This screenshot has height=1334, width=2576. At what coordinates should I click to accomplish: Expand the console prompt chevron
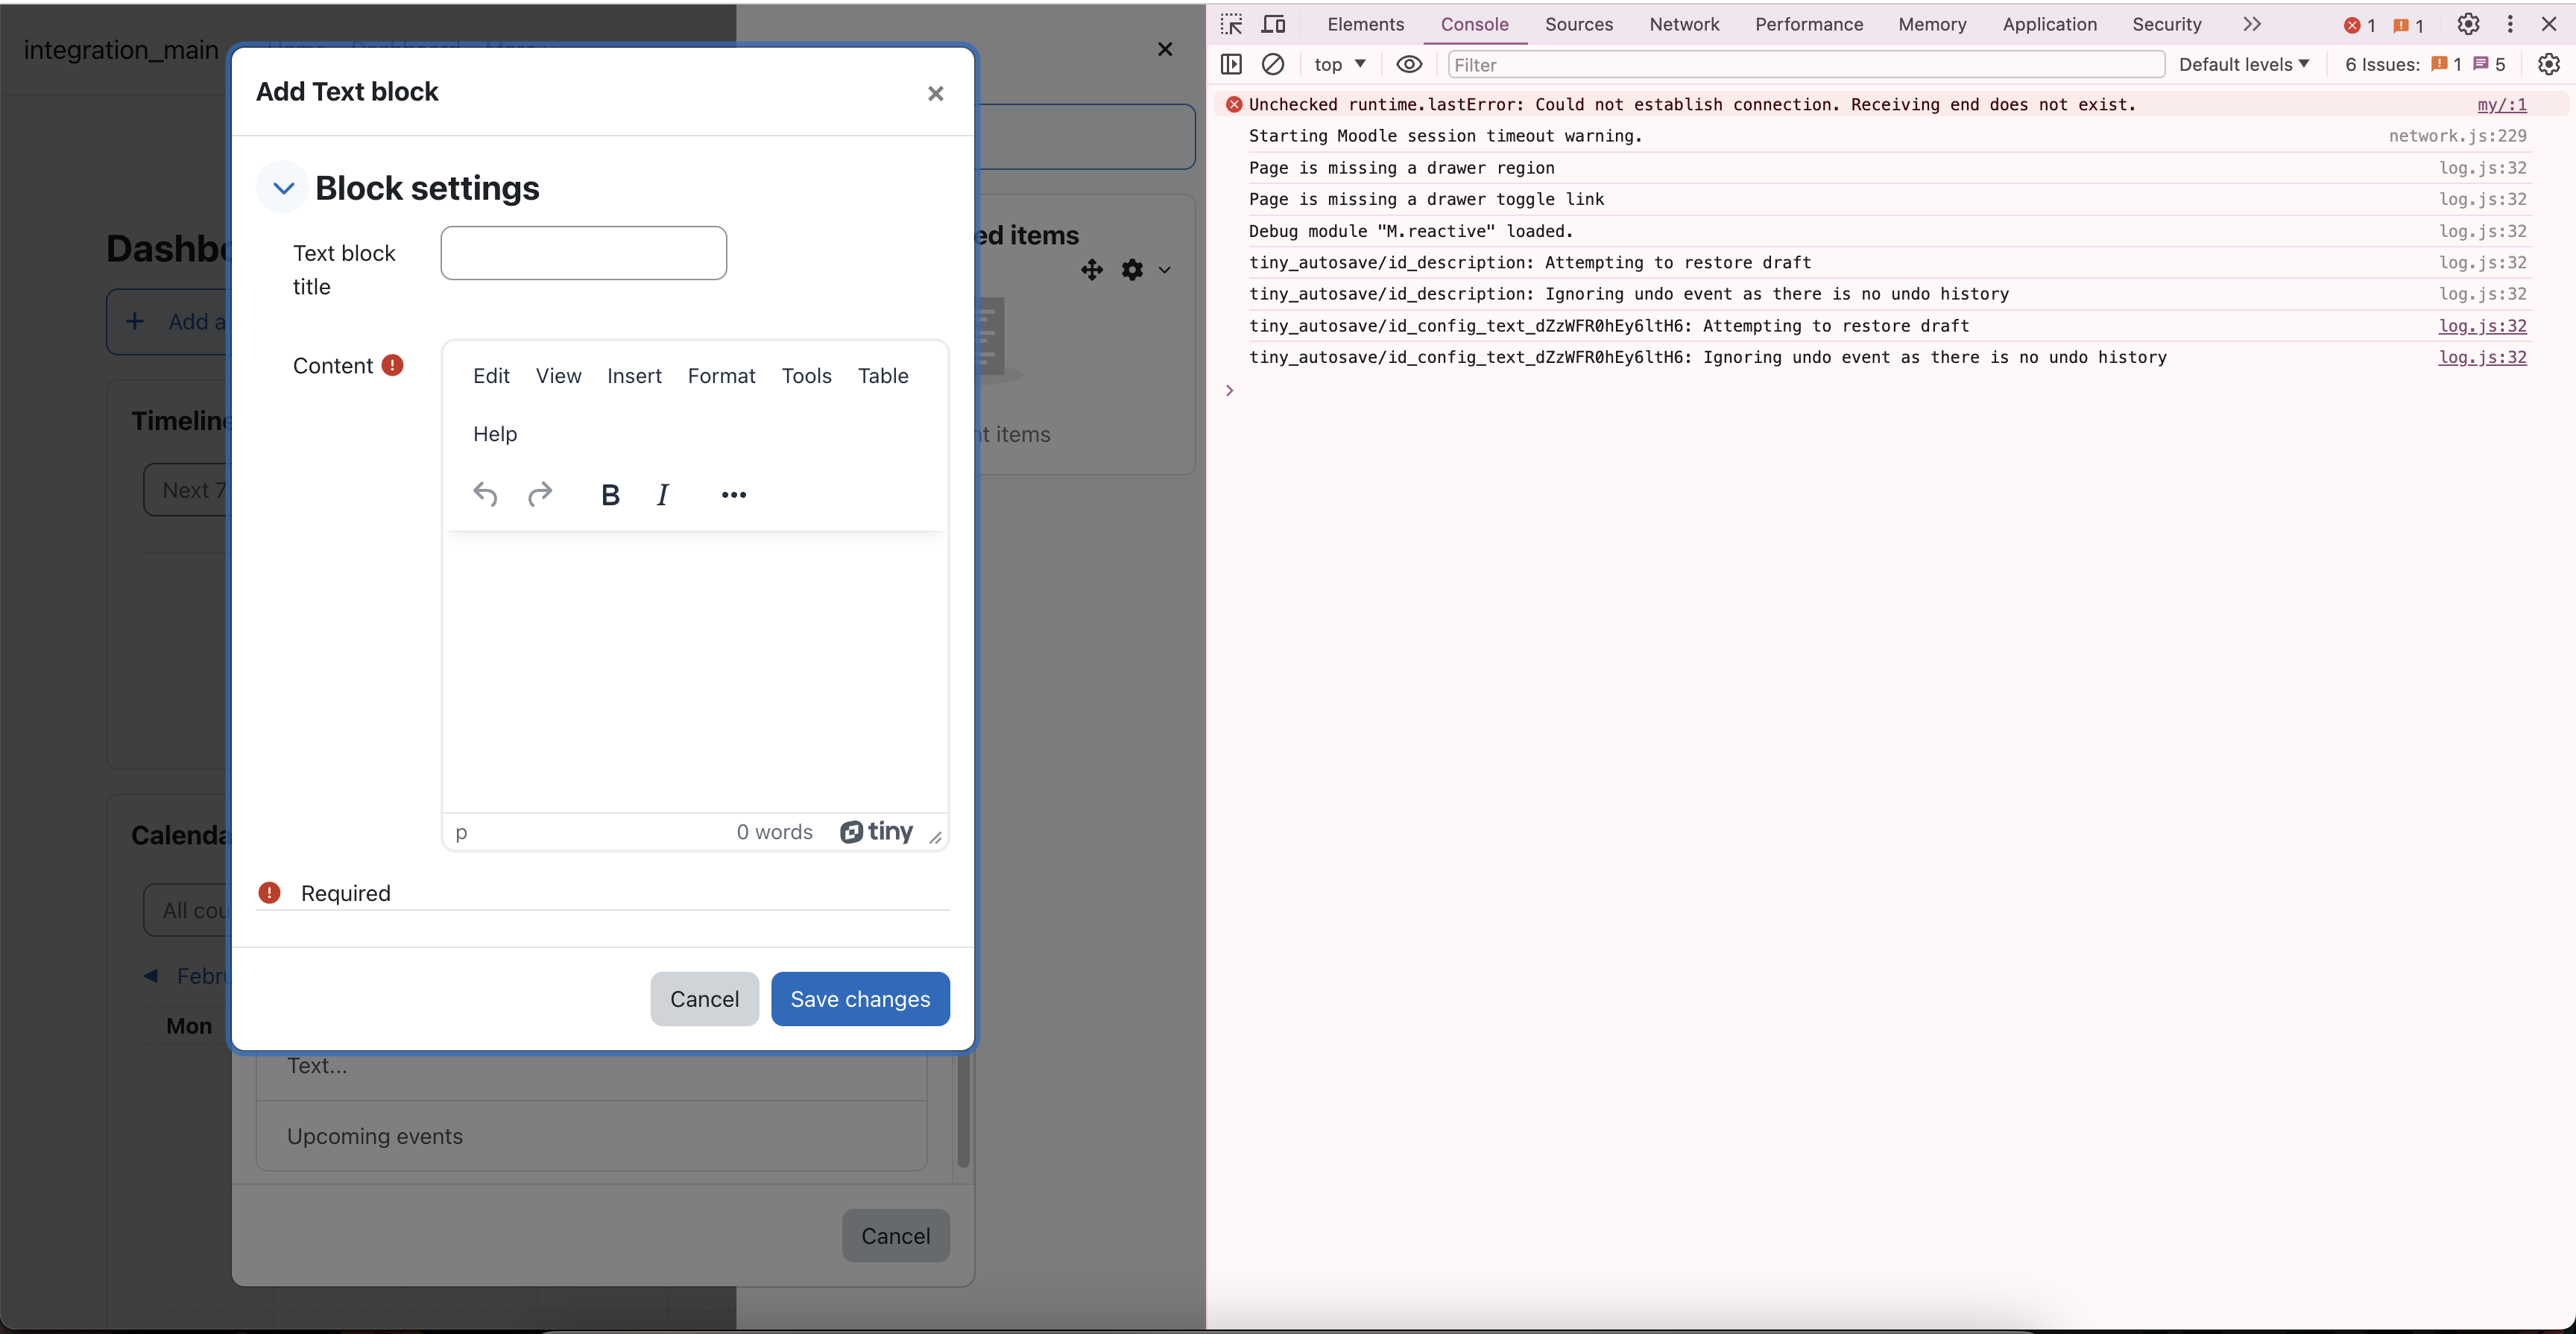[1230, 390]
